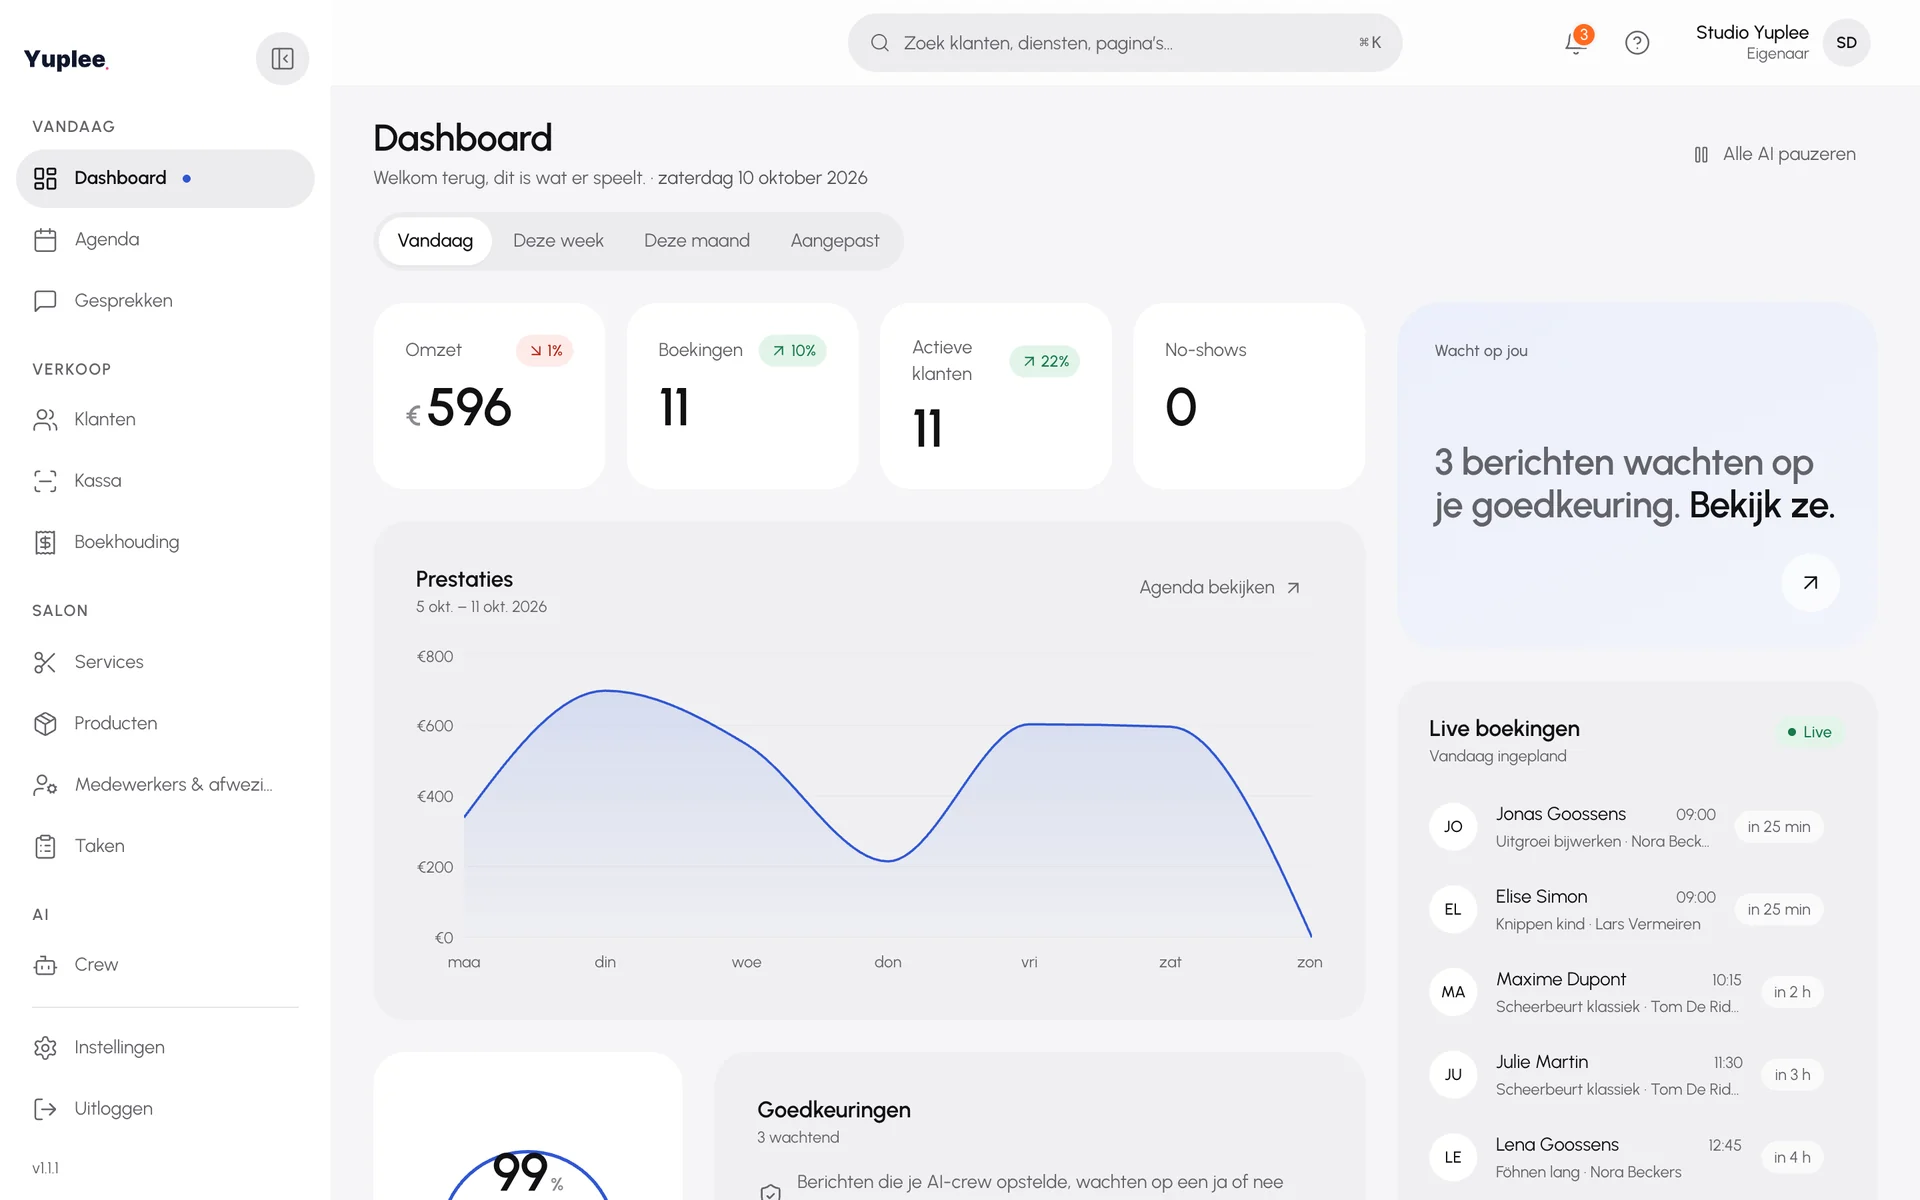Click the Goedkeuringen heading
The height and width of the screenshot is (1200, 1920).
834,1110
